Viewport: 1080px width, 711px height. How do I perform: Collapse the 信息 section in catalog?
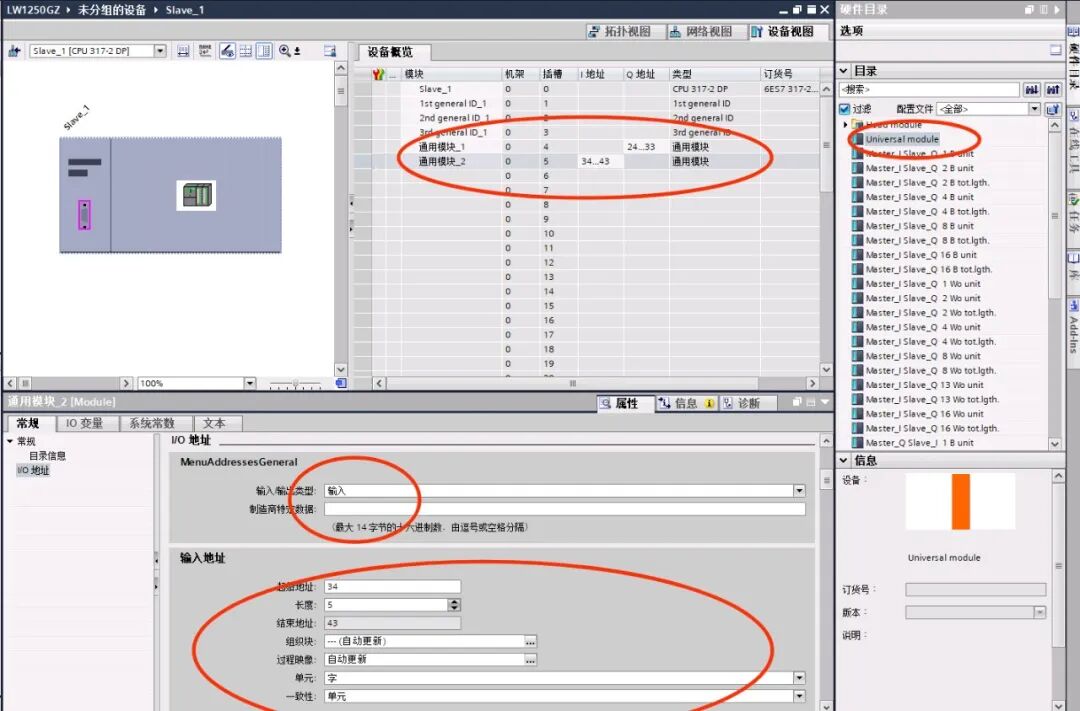click(844, 460)
